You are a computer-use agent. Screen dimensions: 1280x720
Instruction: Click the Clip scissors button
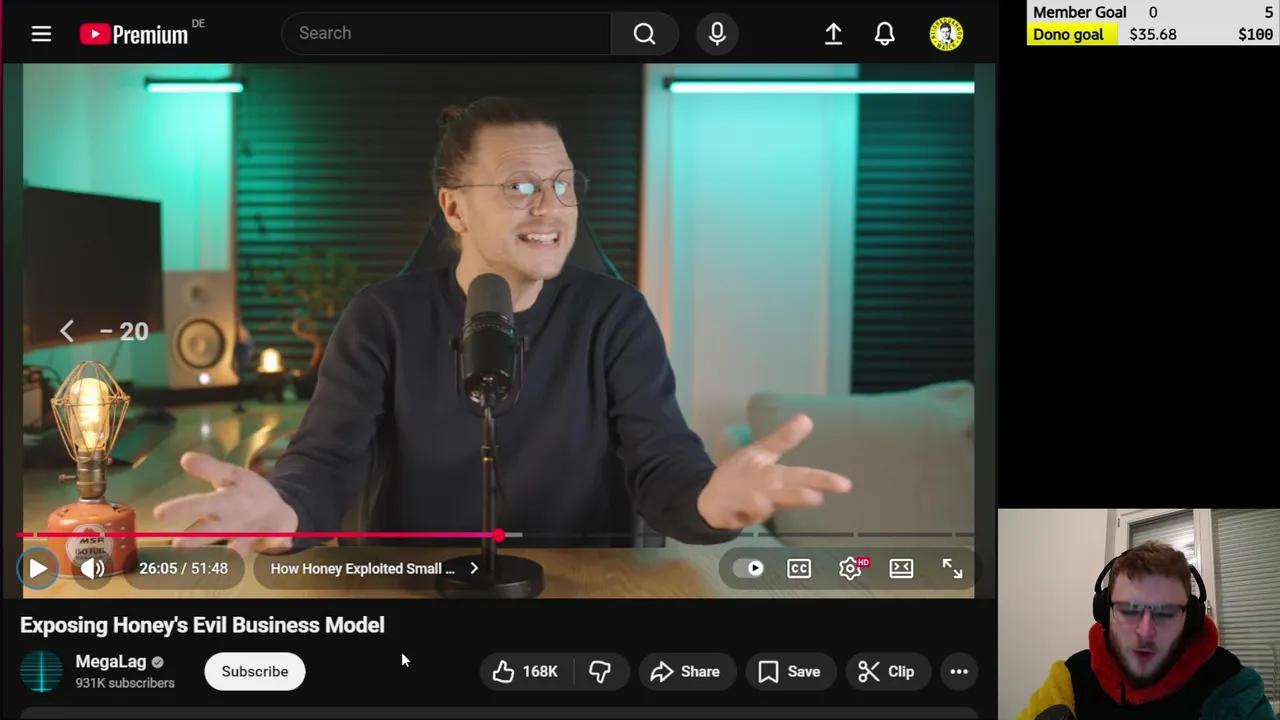(x=887, y=672)
